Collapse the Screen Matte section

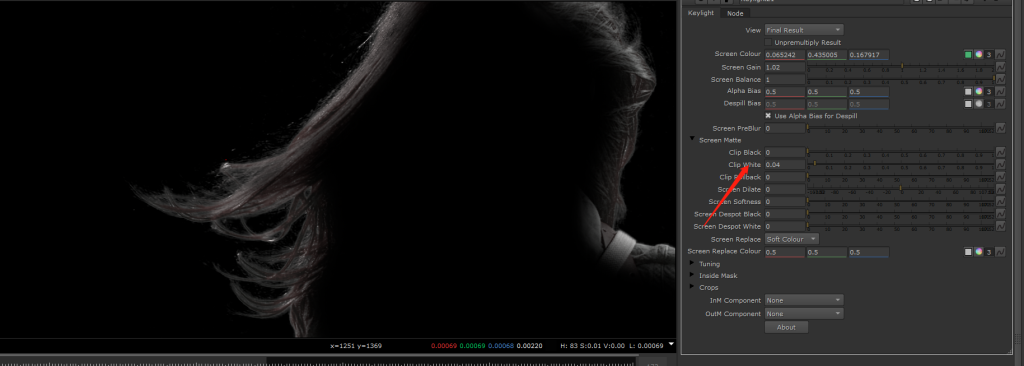point(692,140)
